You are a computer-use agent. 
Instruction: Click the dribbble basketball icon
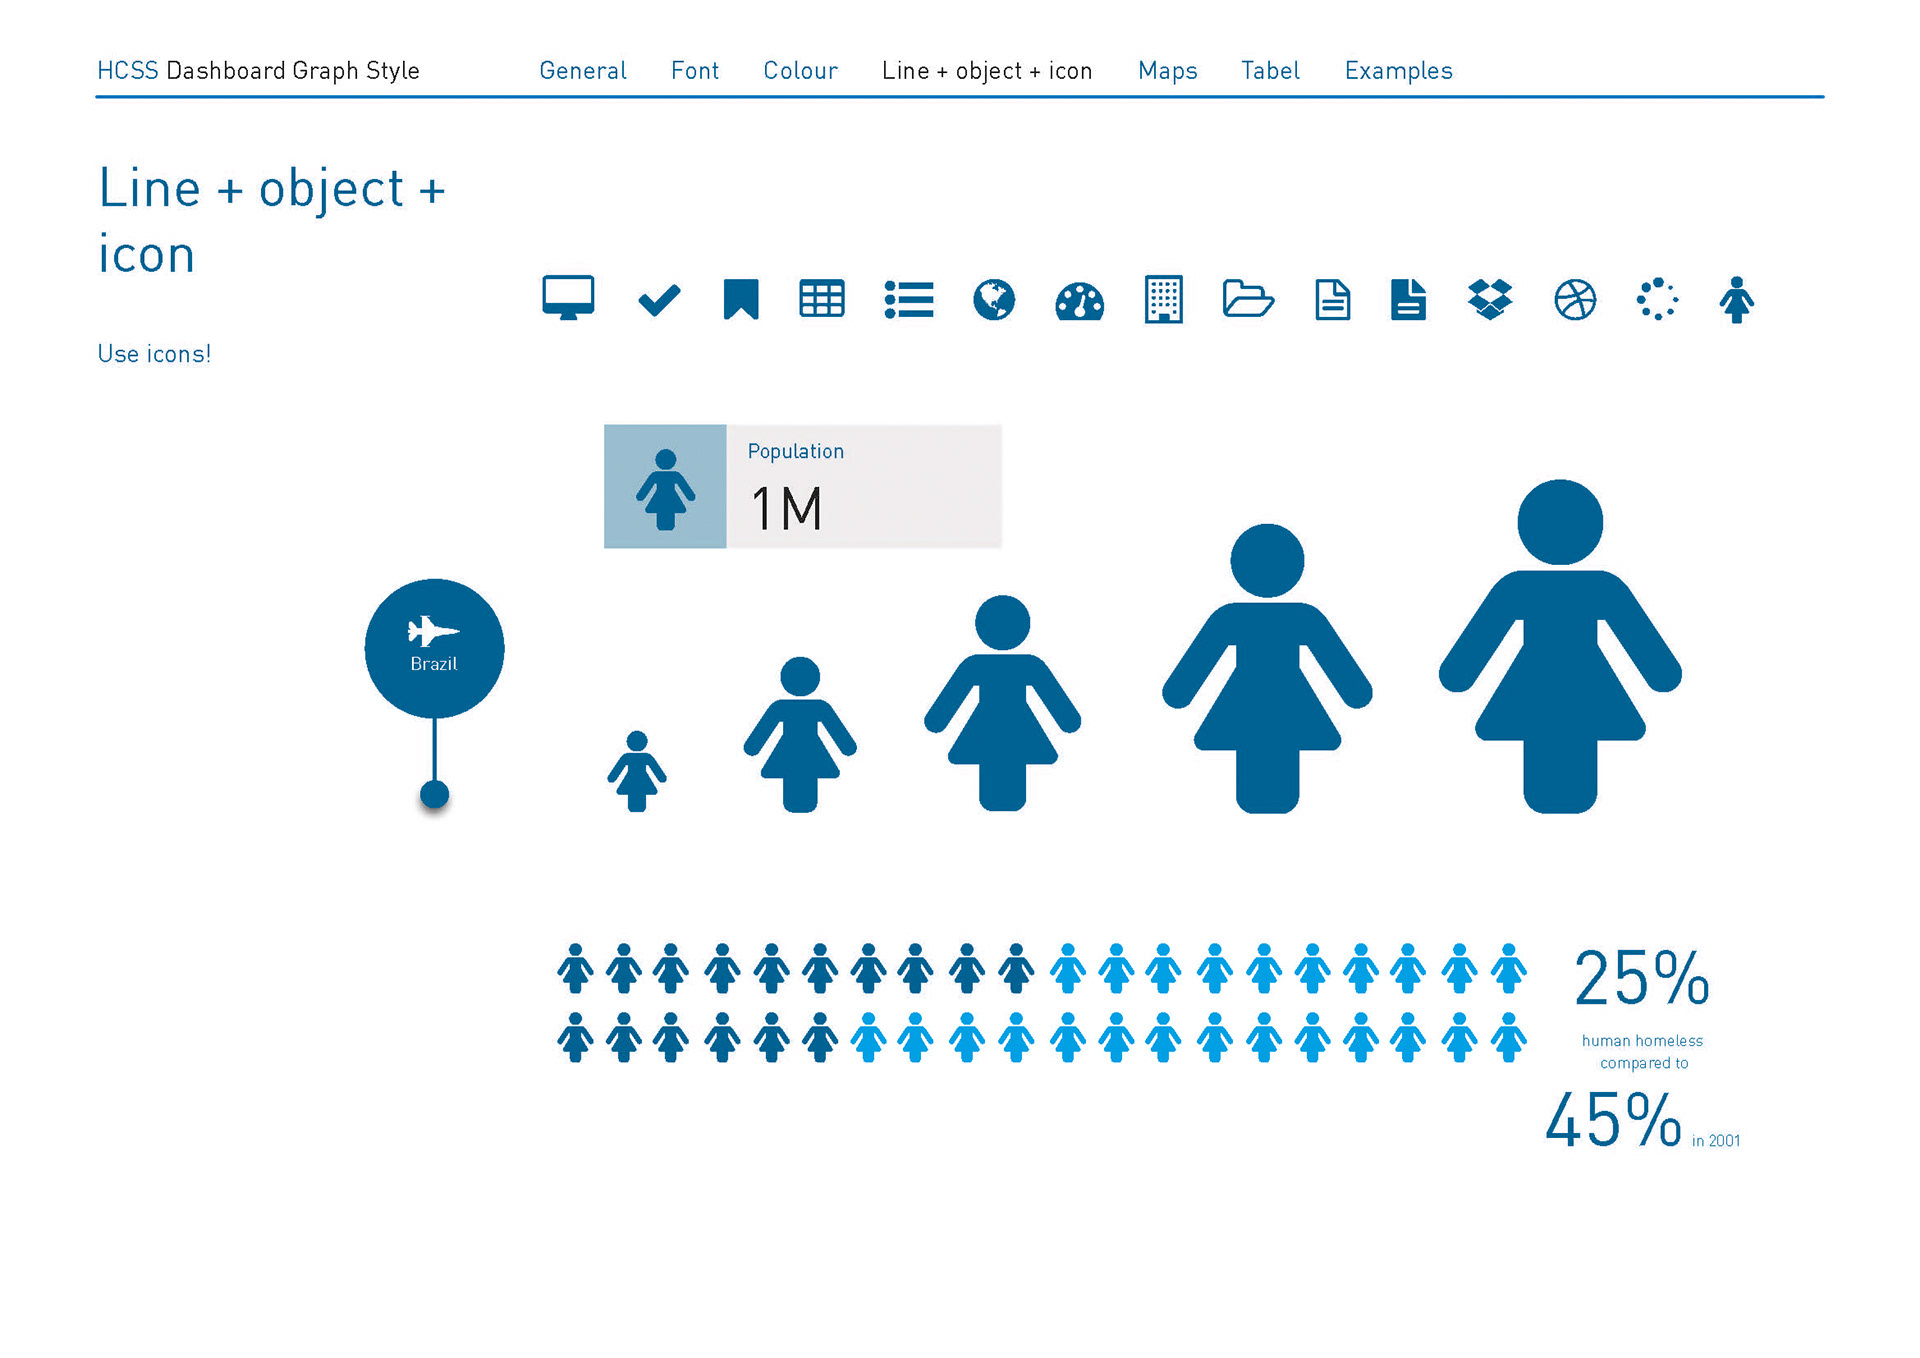(1575, 299)
